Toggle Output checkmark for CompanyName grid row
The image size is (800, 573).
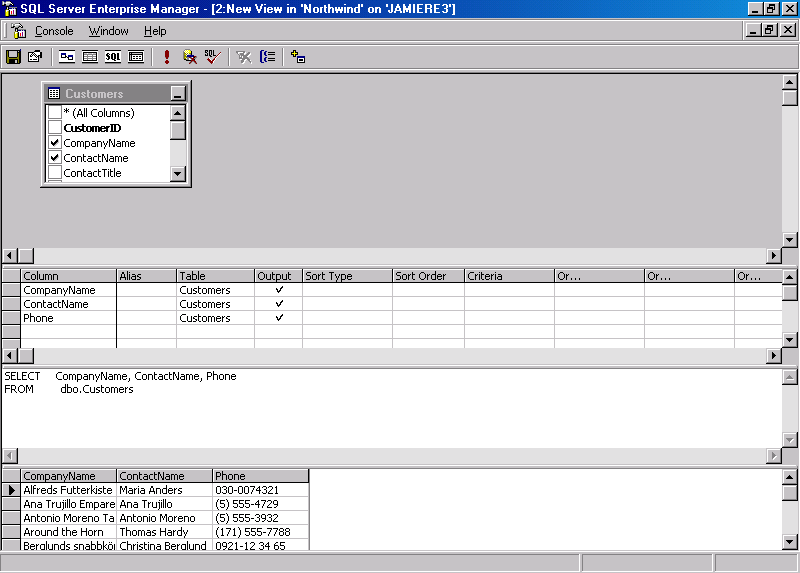coord(279,290)
